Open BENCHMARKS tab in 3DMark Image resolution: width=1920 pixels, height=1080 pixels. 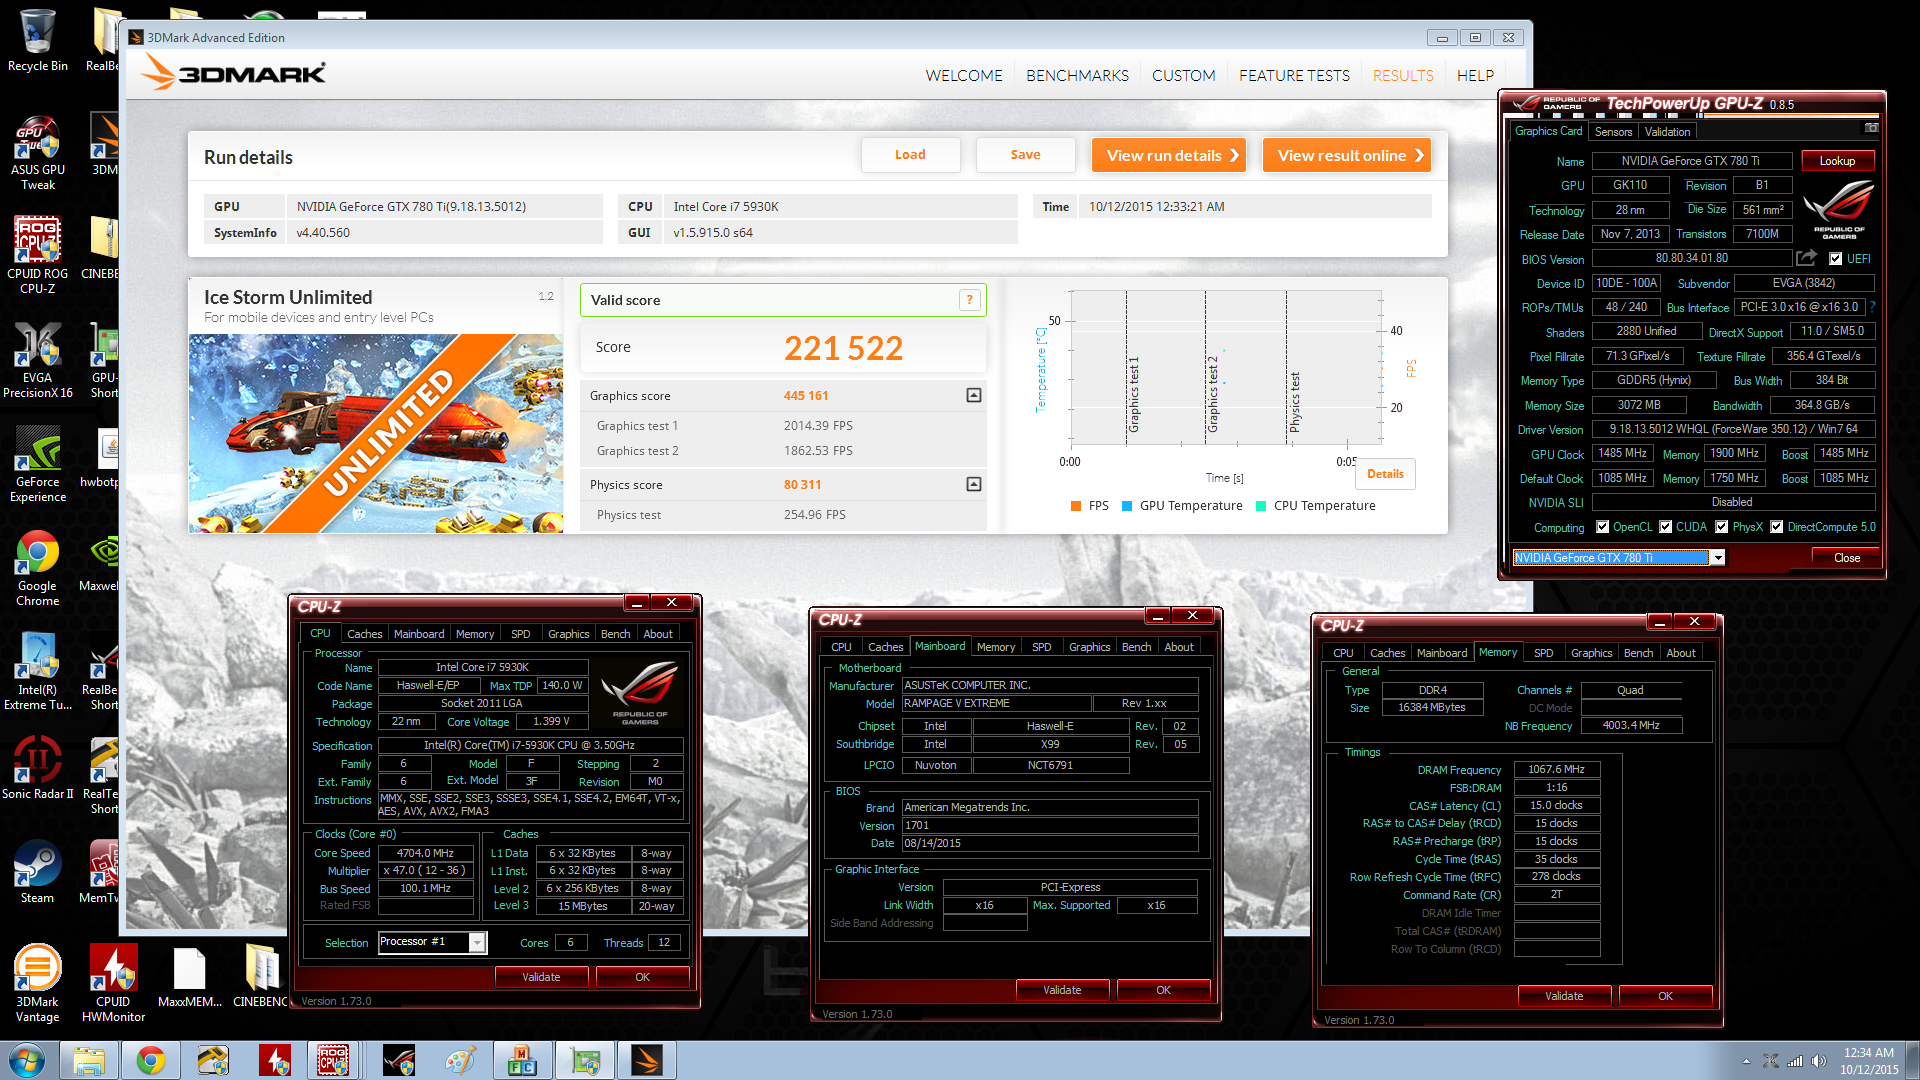click(x=1077, y=75)
